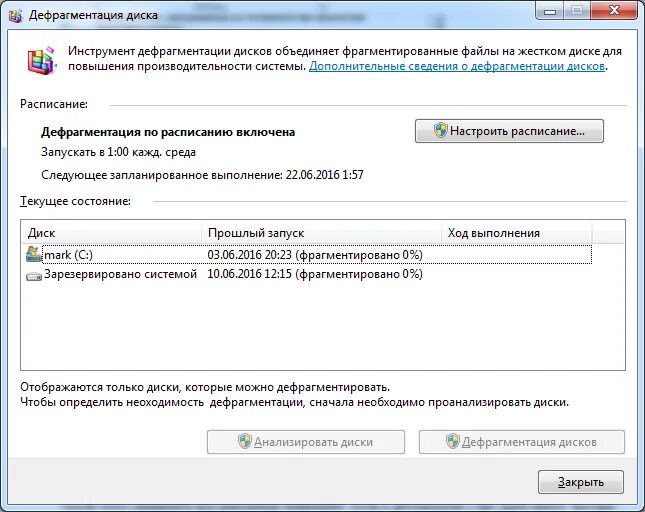The image size is (645, 512).
Task: Click Дефрагментация дисков button
Action: coord(522,442)
